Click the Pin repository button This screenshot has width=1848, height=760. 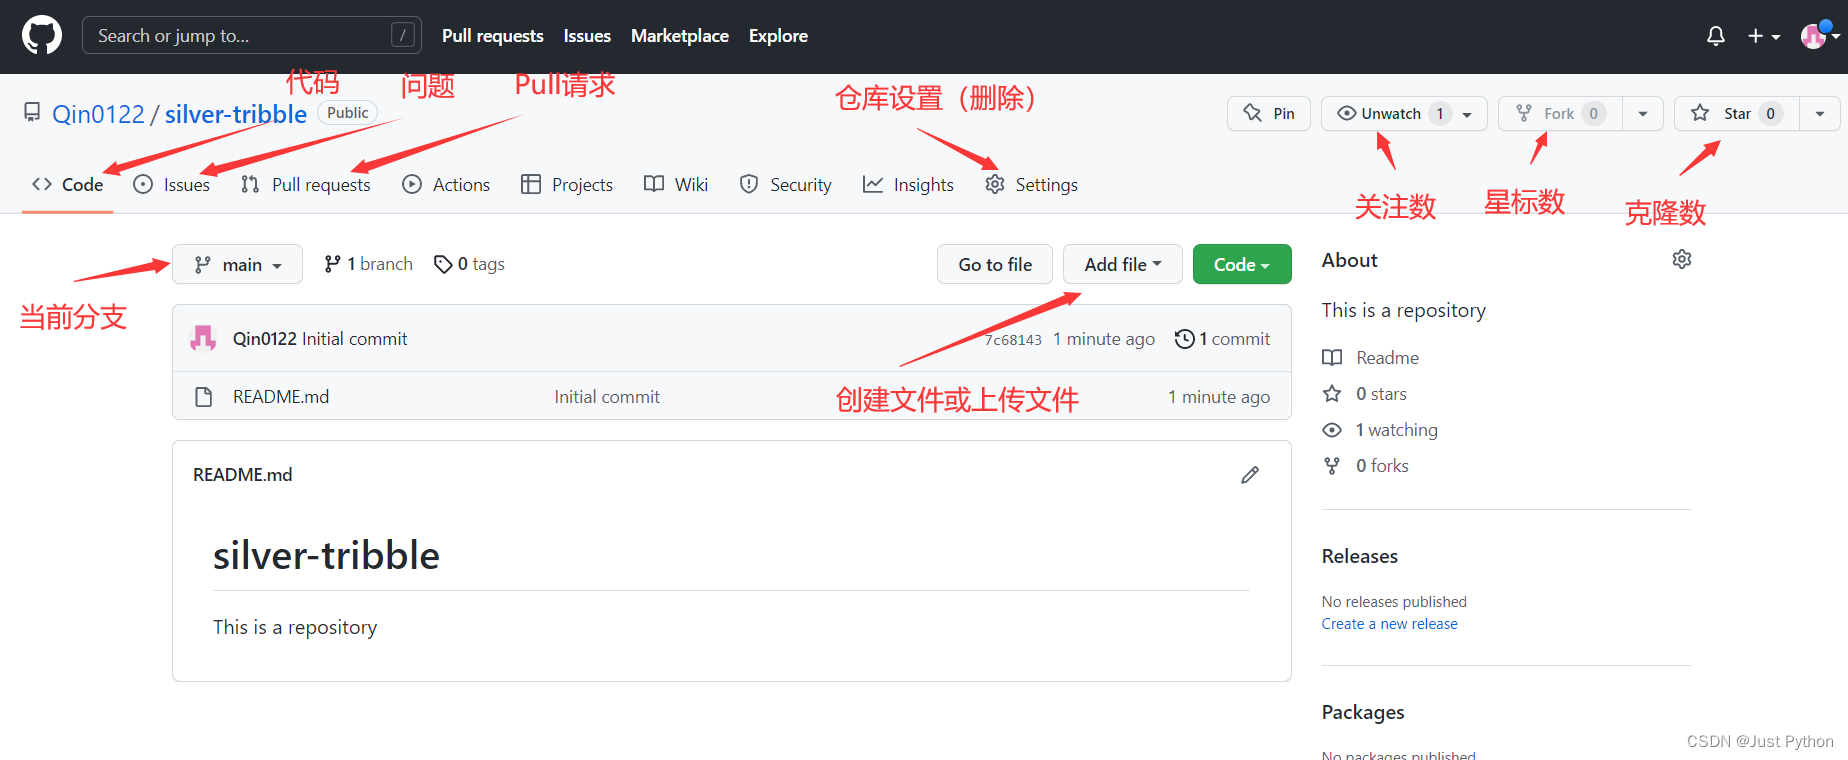(x=1269, y=113)
